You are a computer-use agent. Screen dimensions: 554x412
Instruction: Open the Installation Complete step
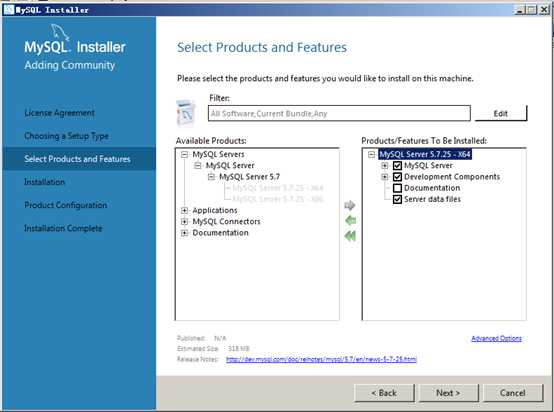63,228
